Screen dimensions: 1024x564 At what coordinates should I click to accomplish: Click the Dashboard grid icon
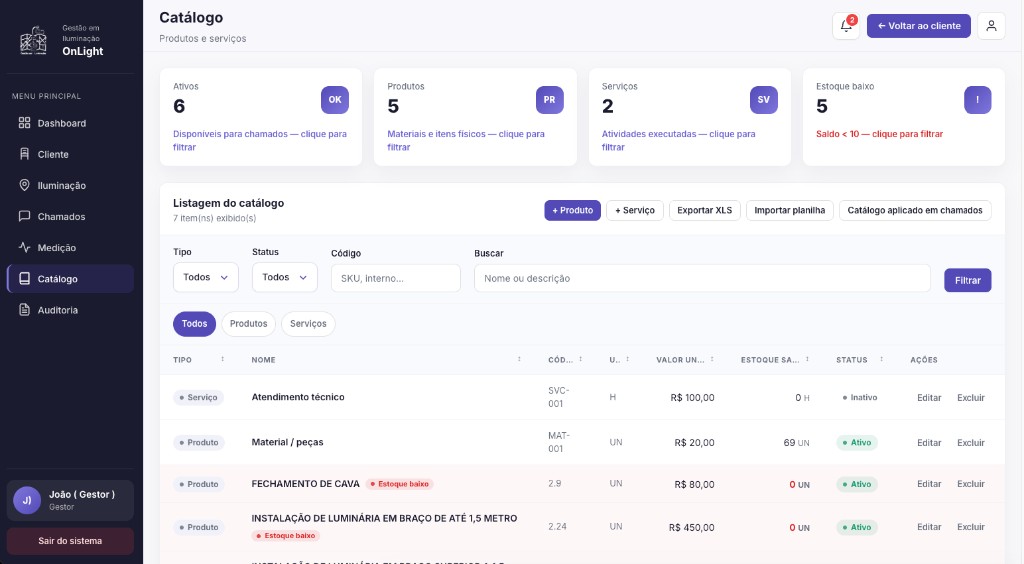click(24, 123)
